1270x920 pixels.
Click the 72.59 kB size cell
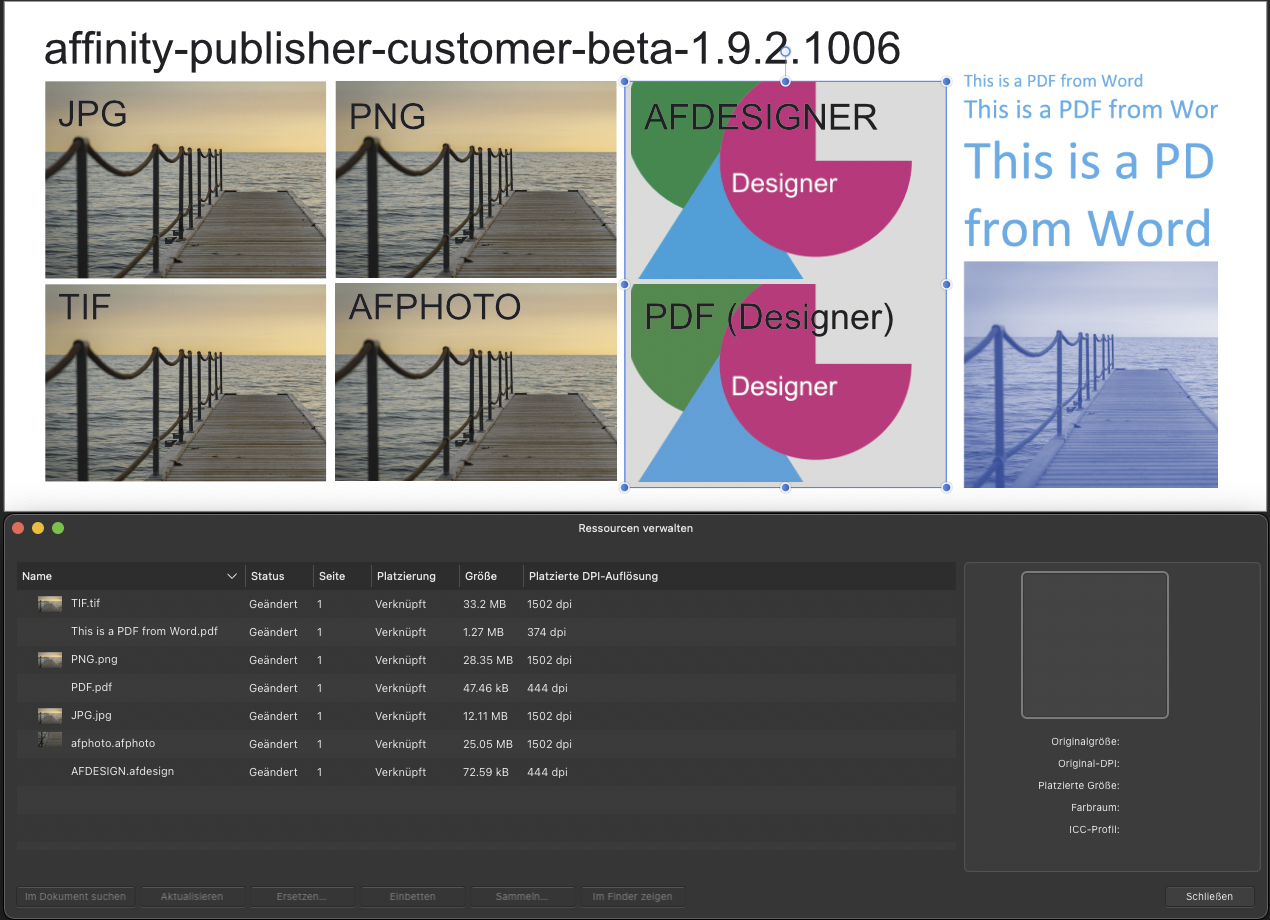click(486, 772)
